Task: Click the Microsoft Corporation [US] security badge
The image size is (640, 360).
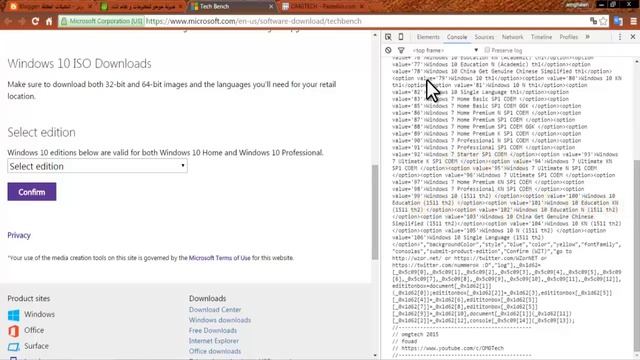Action: tap(102, 21)
